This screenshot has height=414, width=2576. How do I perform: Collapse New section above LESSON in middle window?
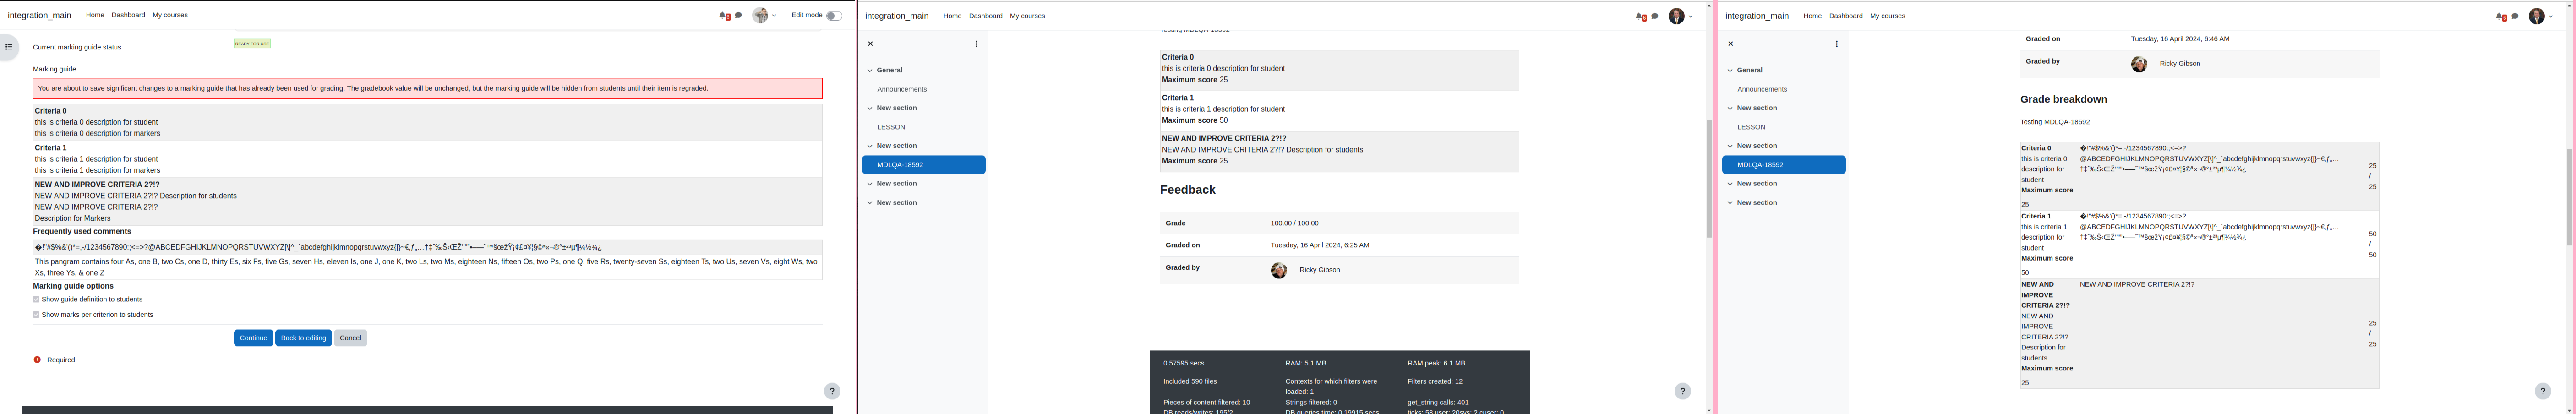(870, 108)
